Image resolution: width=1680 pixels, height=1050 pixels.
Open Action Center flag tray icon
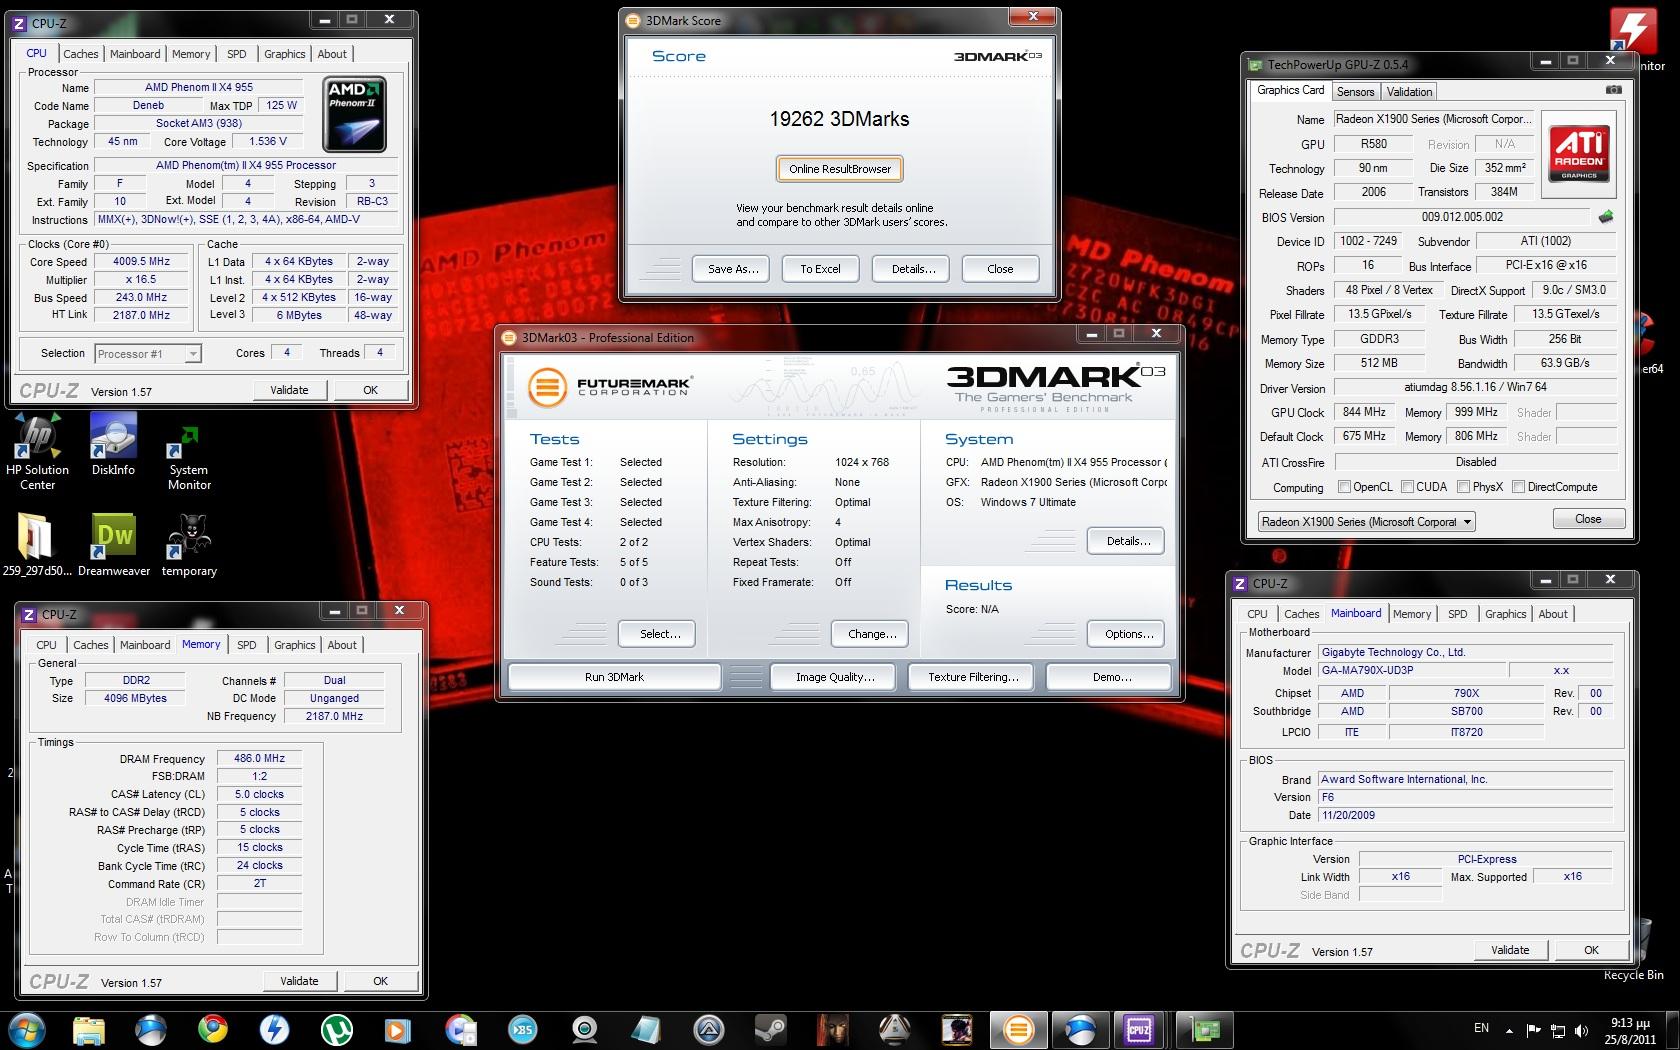coord(1533,1030)
